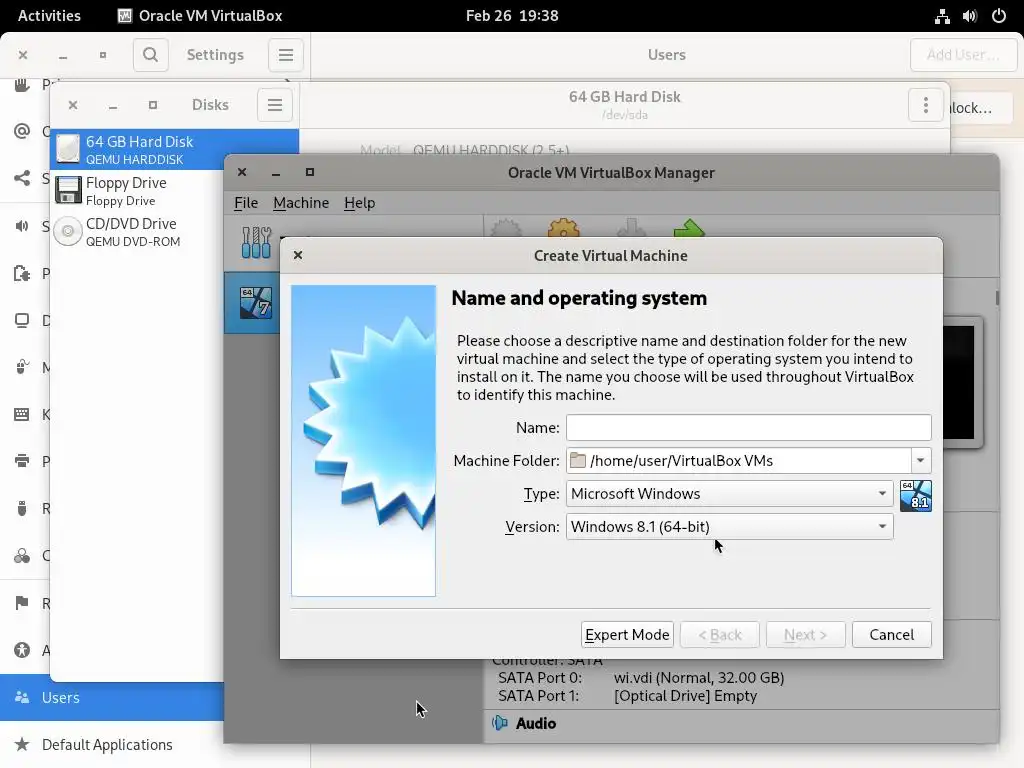Select the 64 GB Hard Disk icon in Disks
1024x768 pixels.
68,149
